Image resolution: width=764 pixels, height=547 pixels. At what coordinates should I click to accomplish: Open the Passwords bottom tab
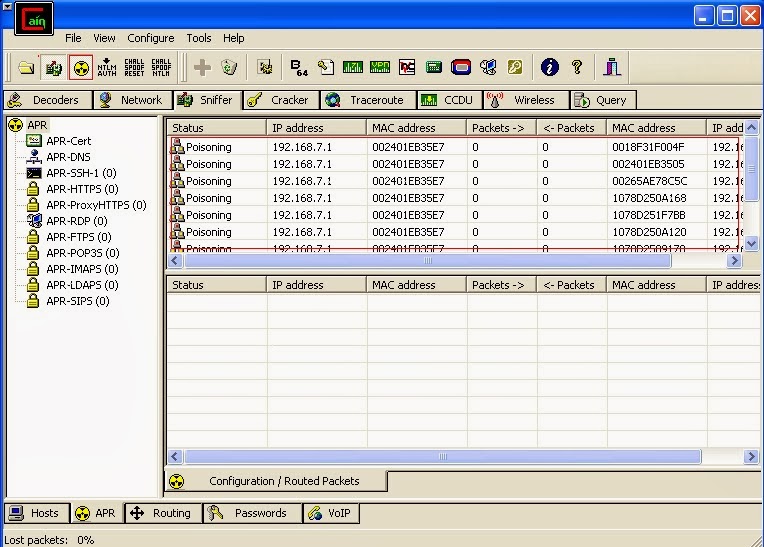coord(252,513)
